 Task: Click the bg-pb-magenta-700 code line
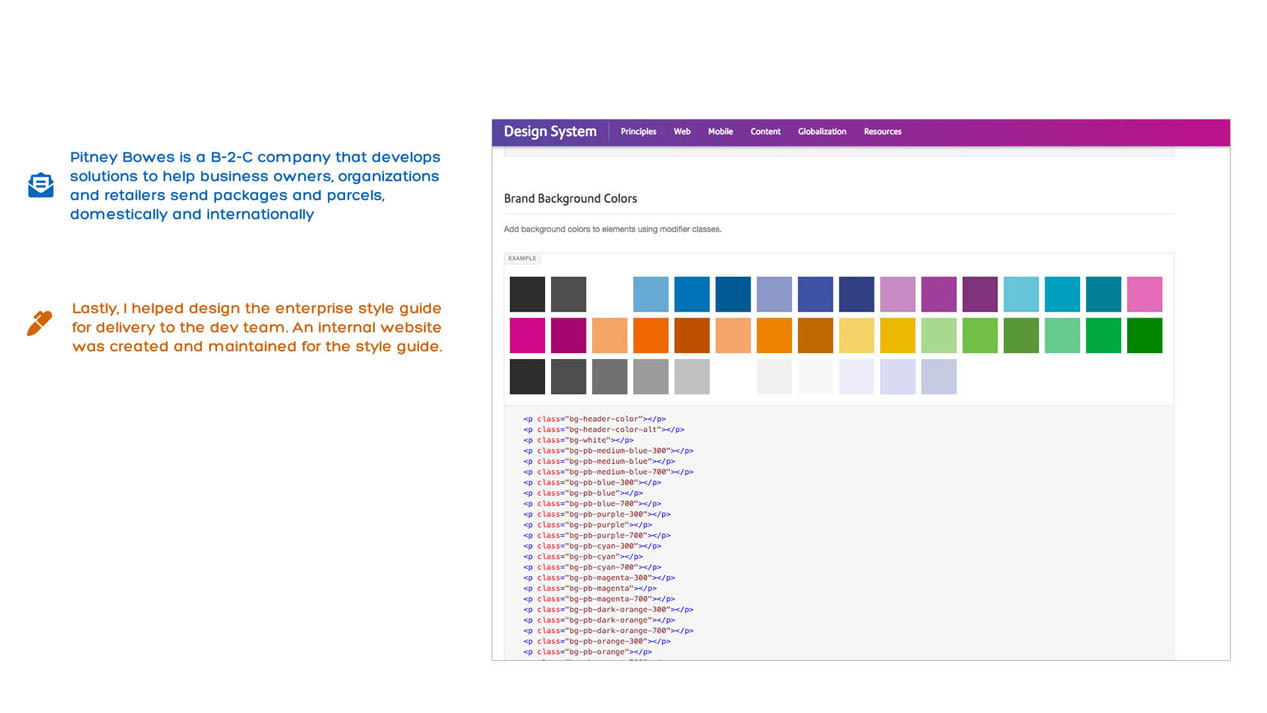click(x=606, y=599)
